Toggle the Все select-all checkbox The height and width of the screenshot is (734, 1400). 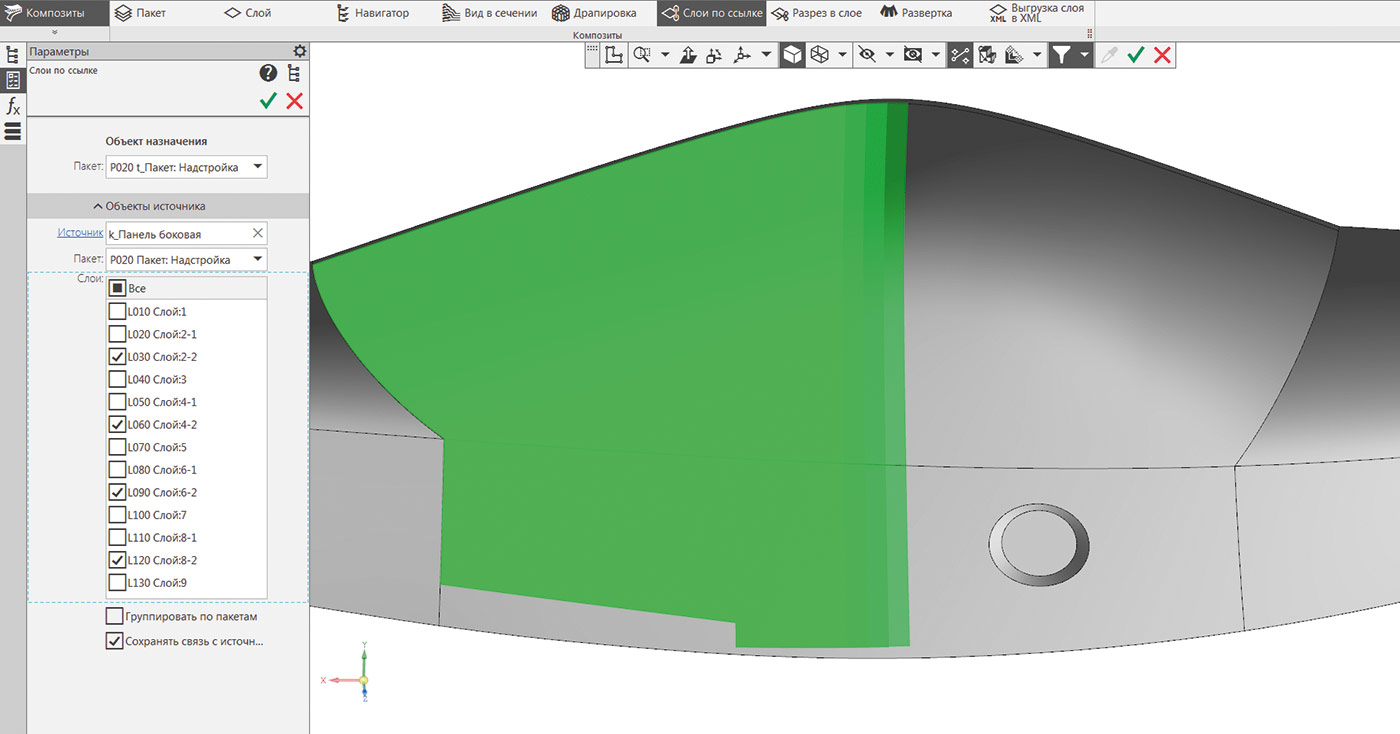117,289
